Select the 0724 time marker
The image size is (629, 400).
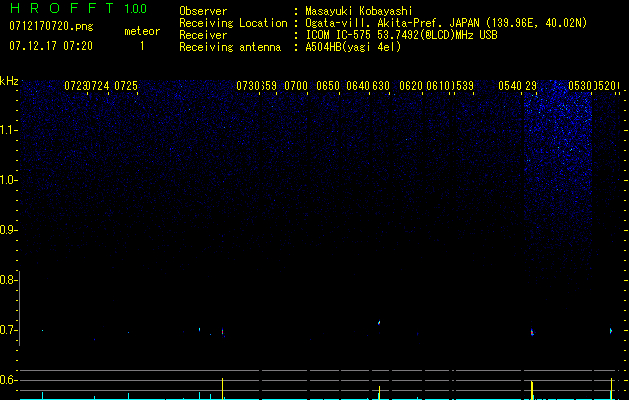[98, 86]
